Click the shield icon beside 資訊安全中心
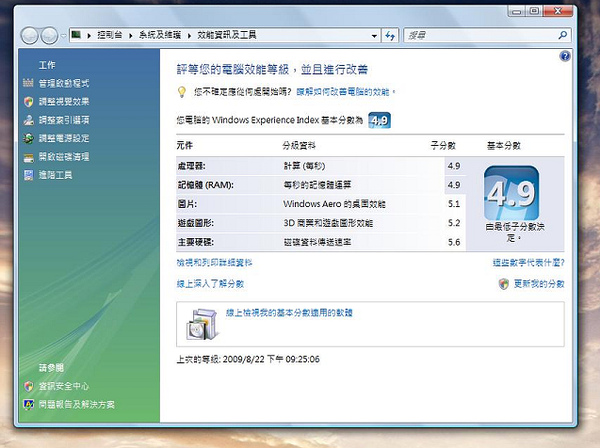Screen dimensions: 600x448 coord(29,386)
